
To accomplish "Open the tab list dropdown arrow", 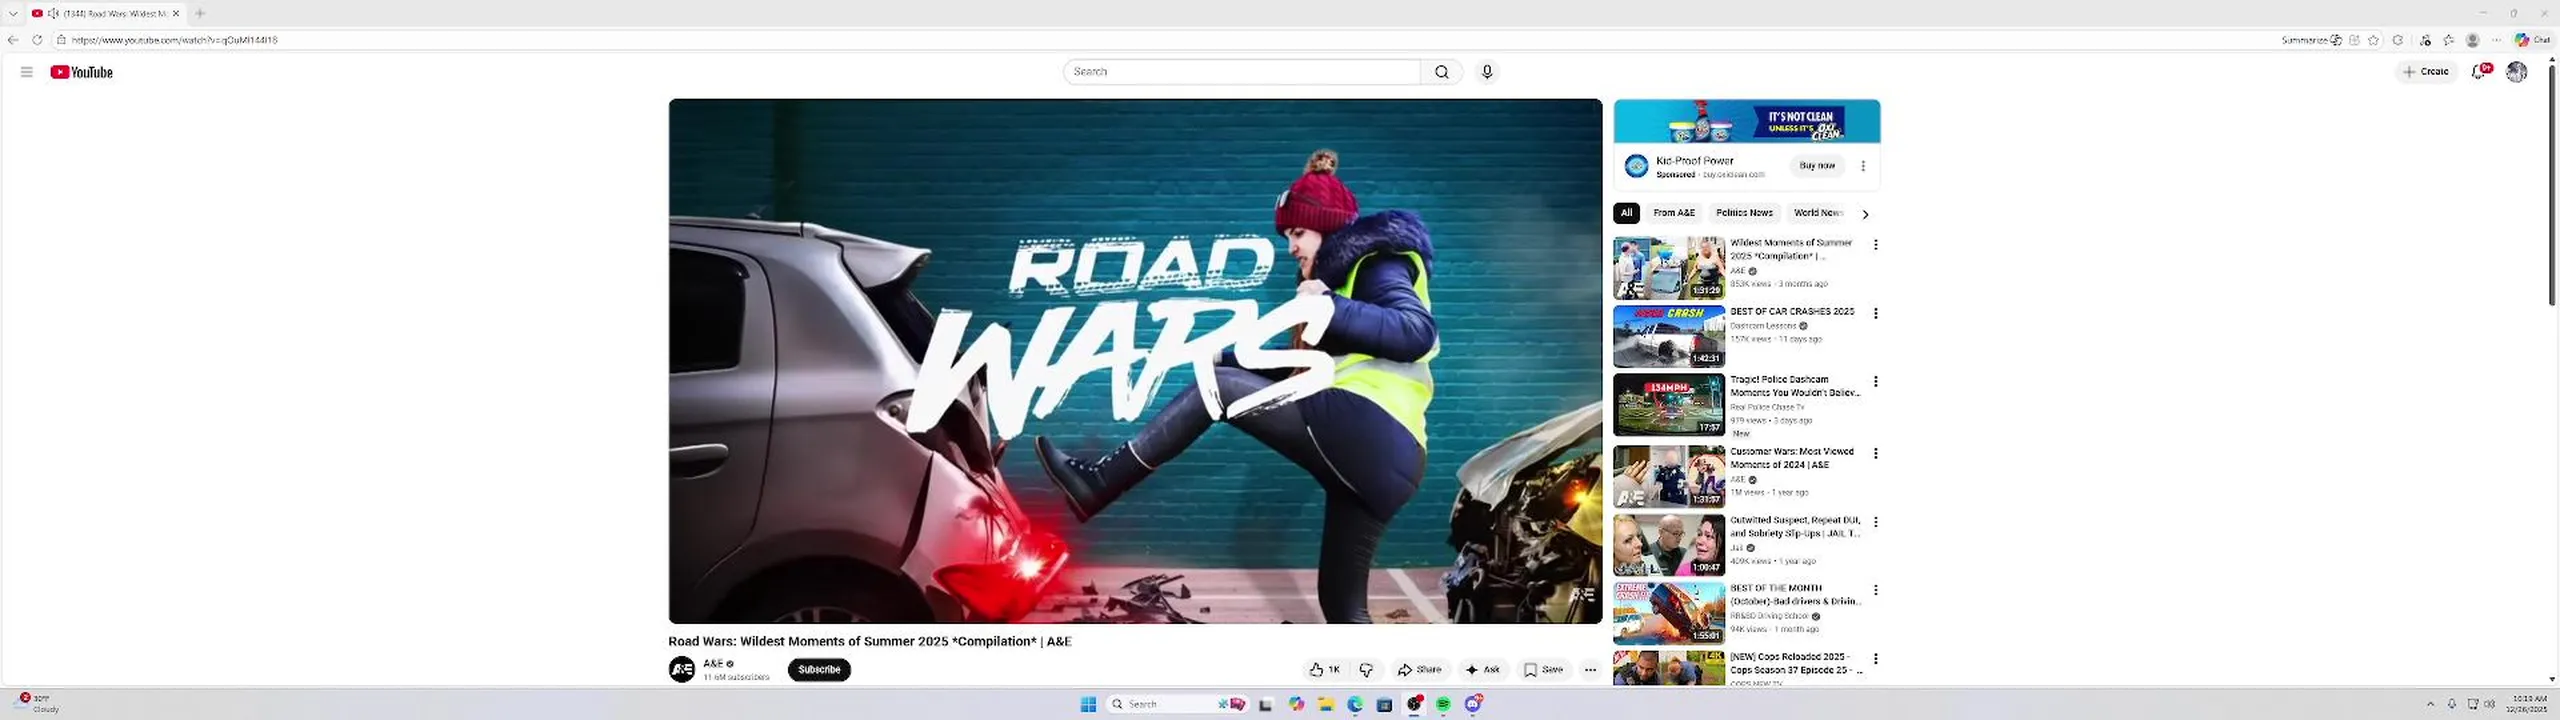I will point(13,13).
